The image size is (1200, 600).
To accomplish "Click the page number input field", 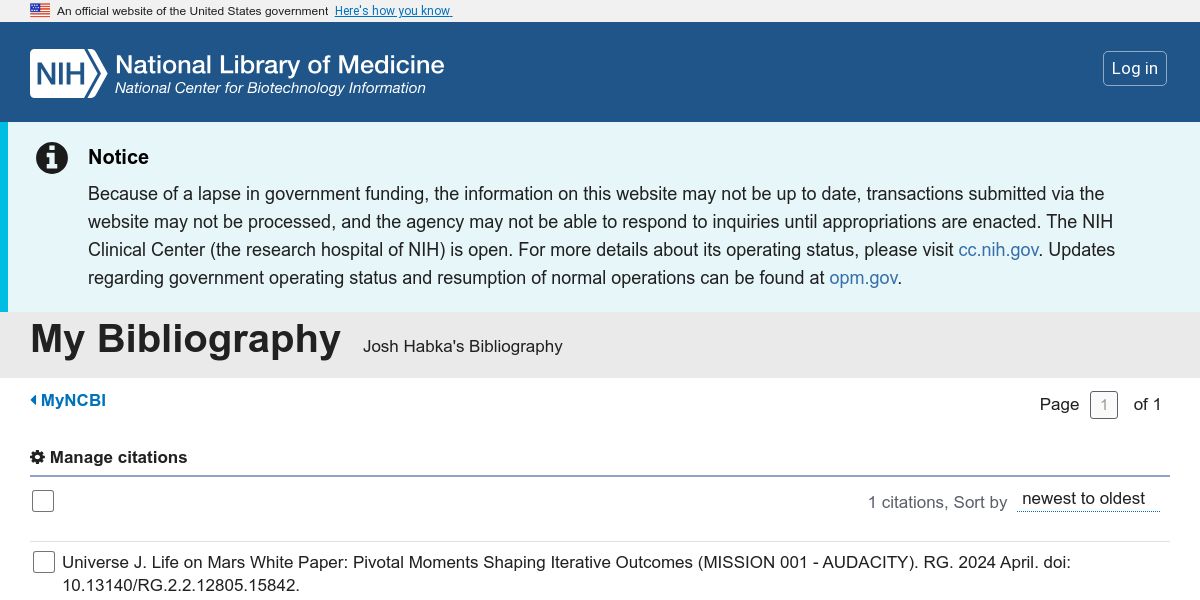I will pos(1103,405).
